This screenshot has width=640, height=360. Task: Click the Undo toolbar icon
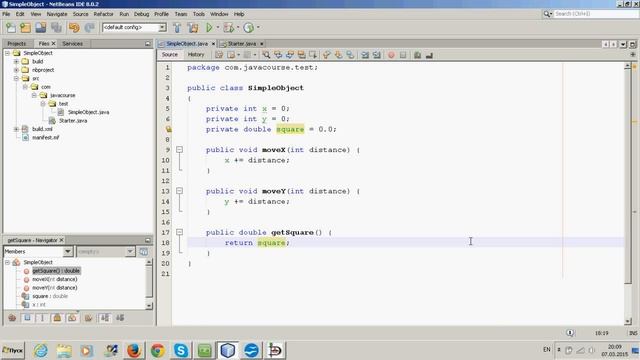pos(74,27)
